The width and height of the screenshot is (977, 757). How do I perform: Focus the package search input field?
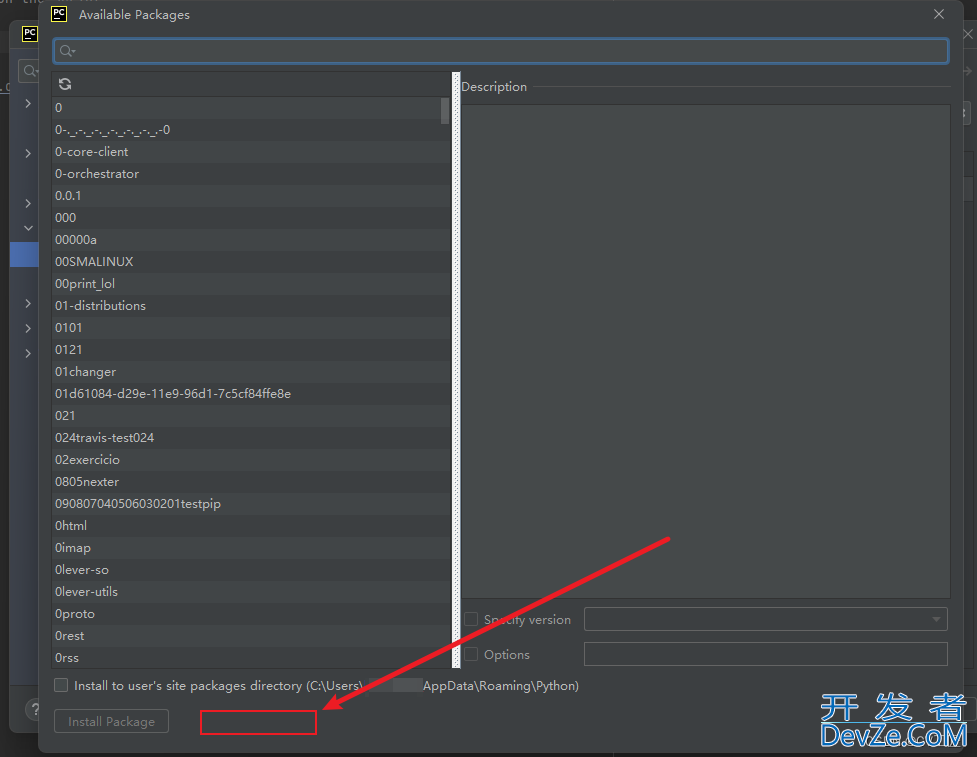[501, 51]
